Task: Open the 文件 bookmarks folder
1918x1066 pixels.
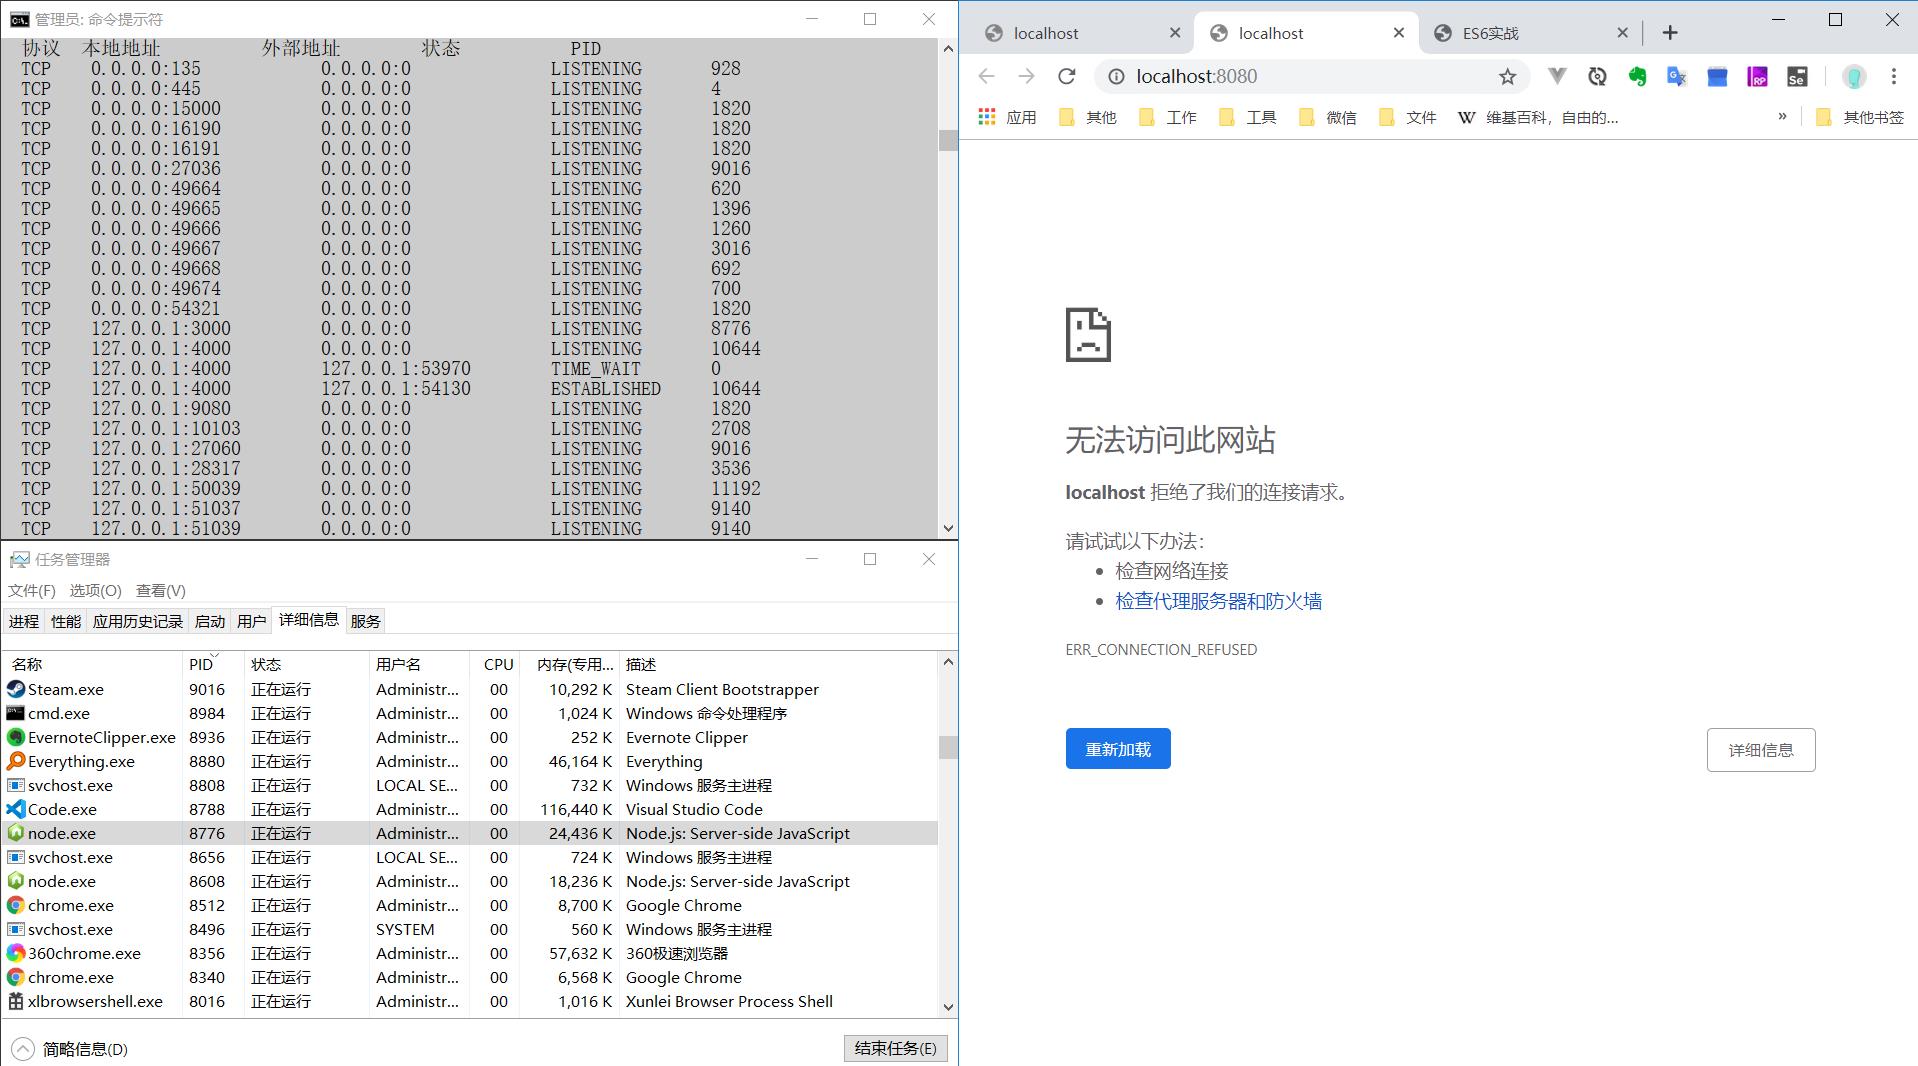Action: pos(1407,117)
